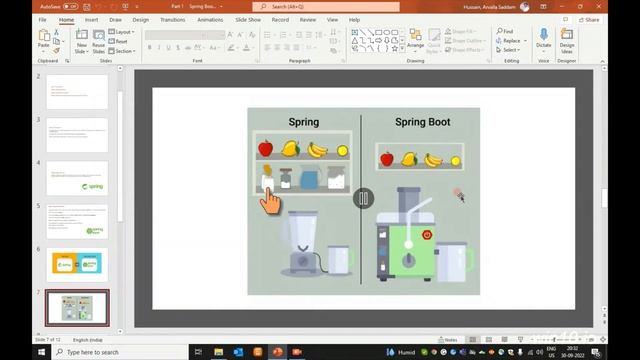Apply Underline formatting
The width and height of the screenshot is (640, 360).
point(169,48)
